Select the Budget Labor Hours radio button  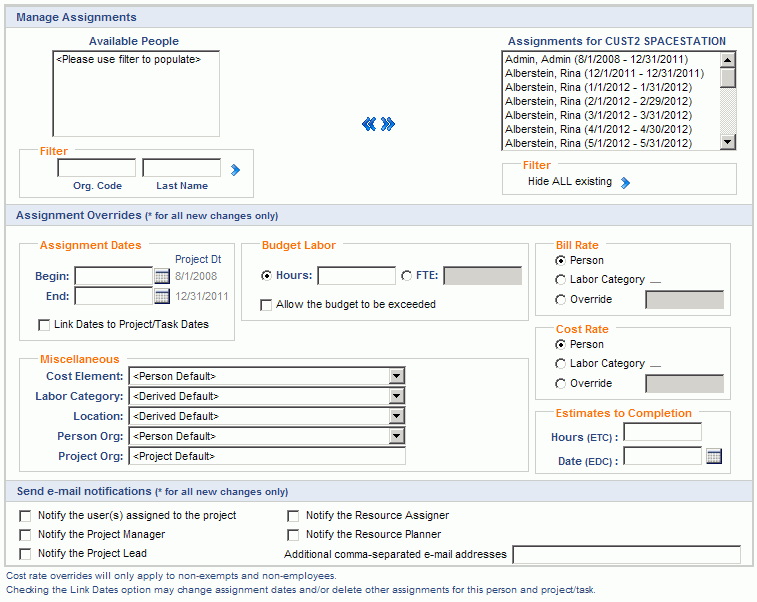pyautogui.click(x=266, y=276)
